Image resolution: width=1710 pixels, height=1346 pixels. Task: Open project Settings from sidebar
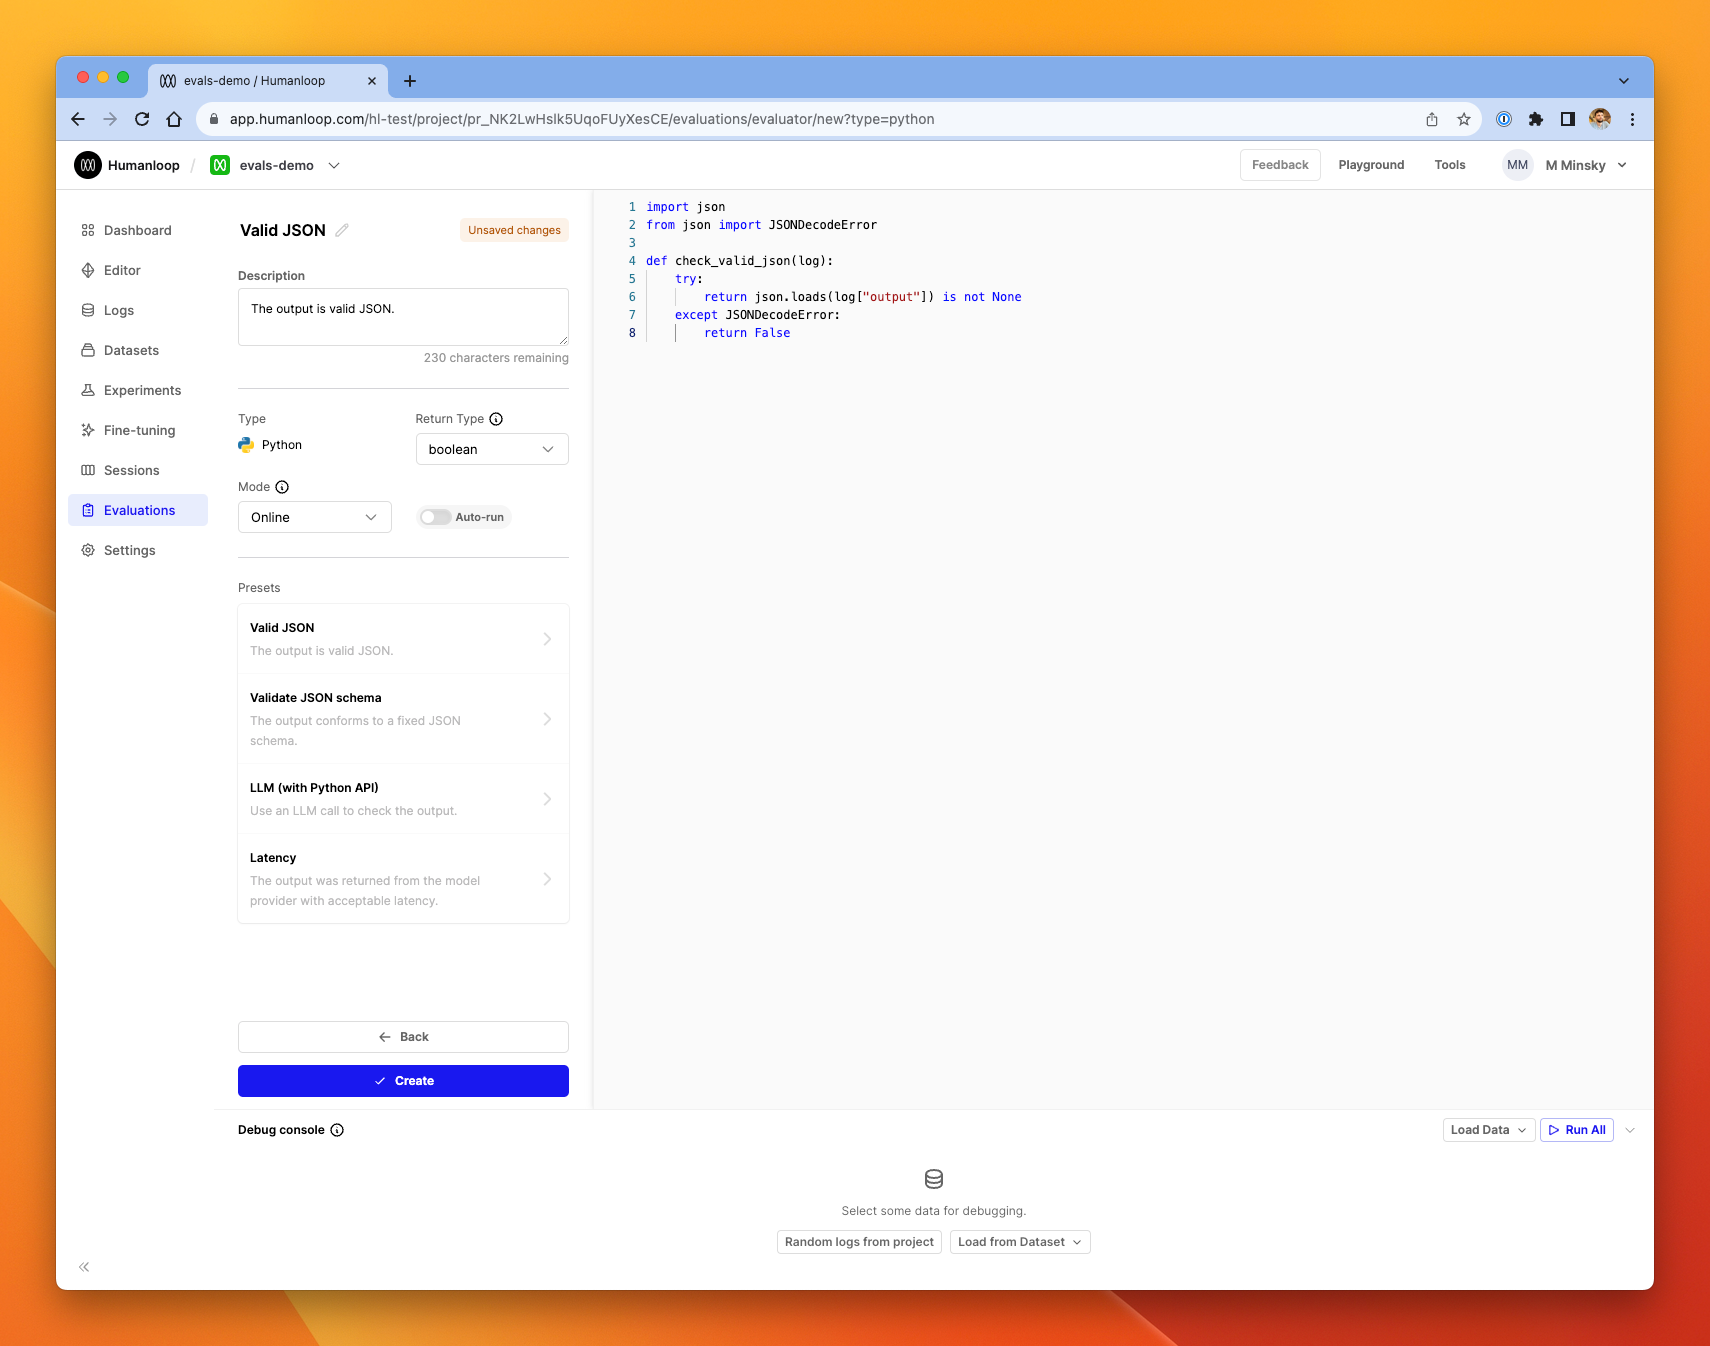[x=129, y=550]
